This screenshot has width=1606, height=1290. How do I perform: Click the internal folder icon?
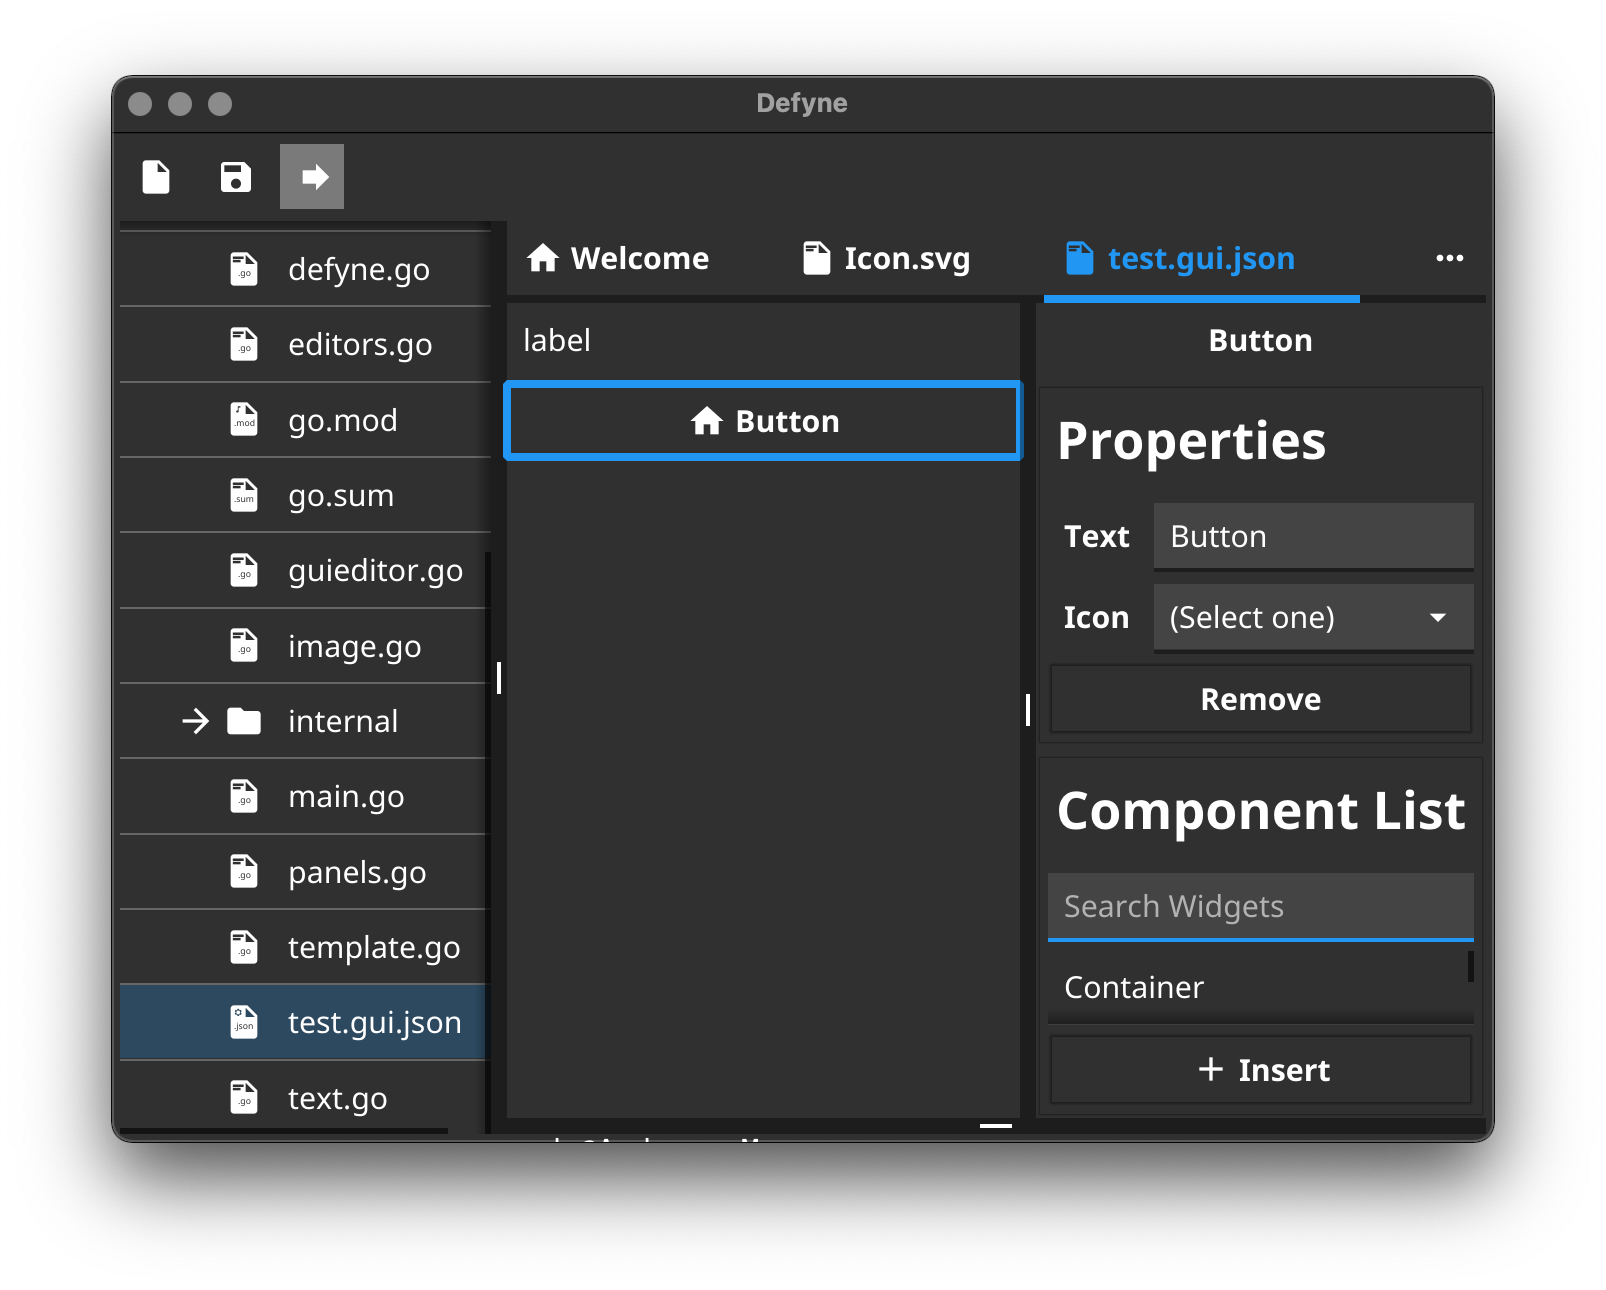point(244,721)
